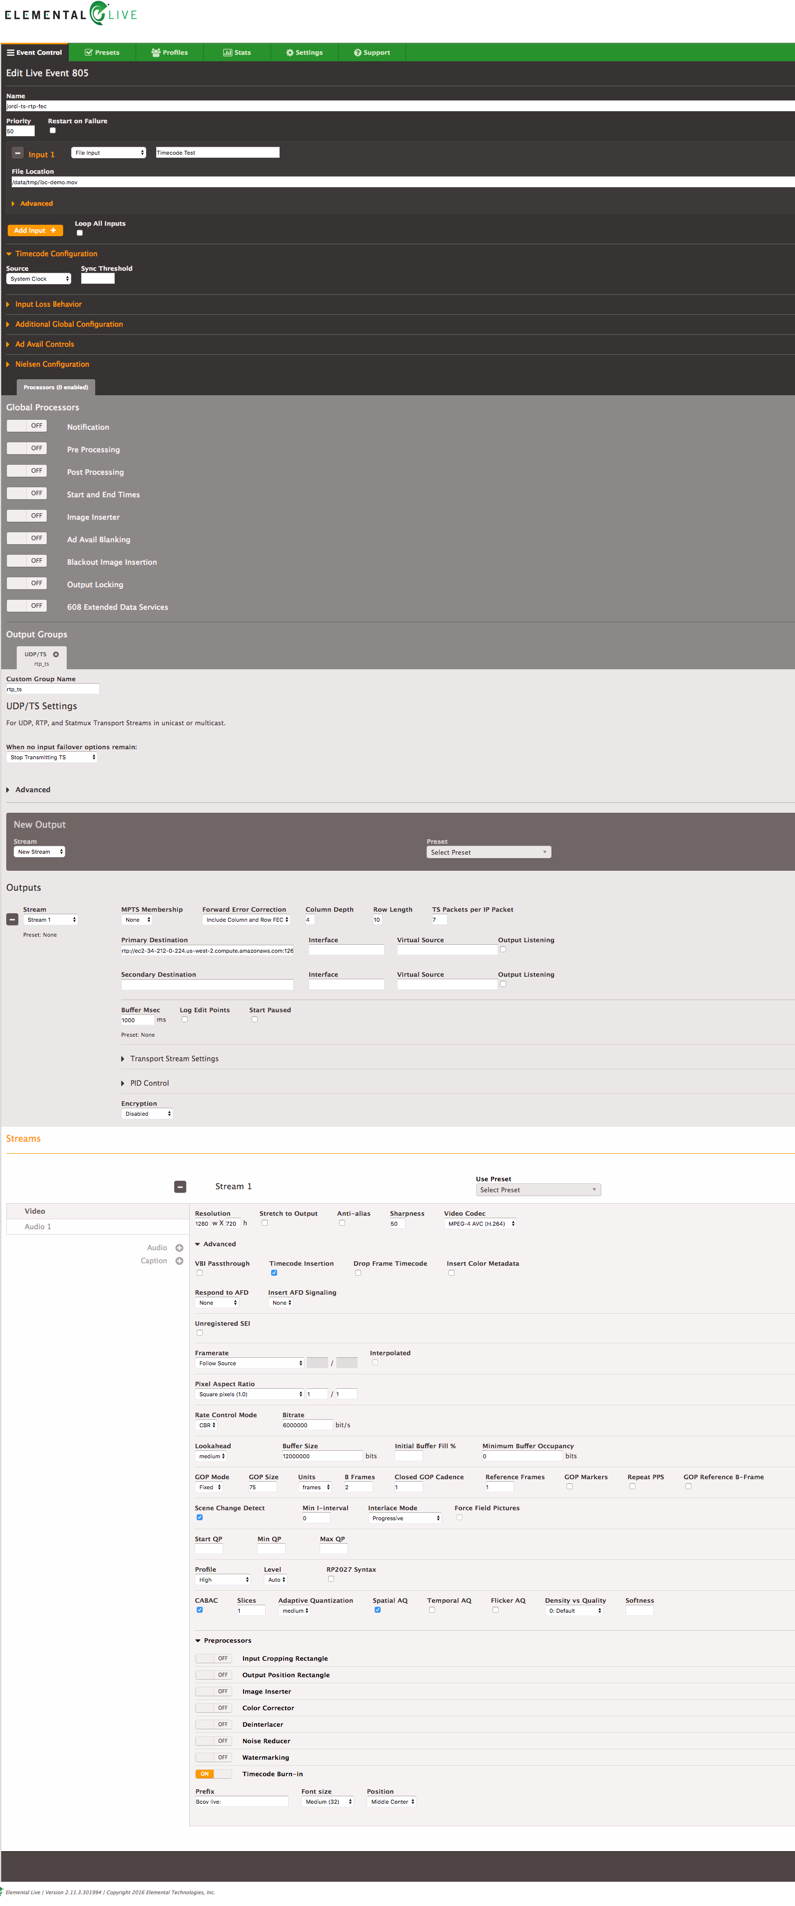Open the Profiles tab
The image size is (795, 1906).
(x=169, y=52)
